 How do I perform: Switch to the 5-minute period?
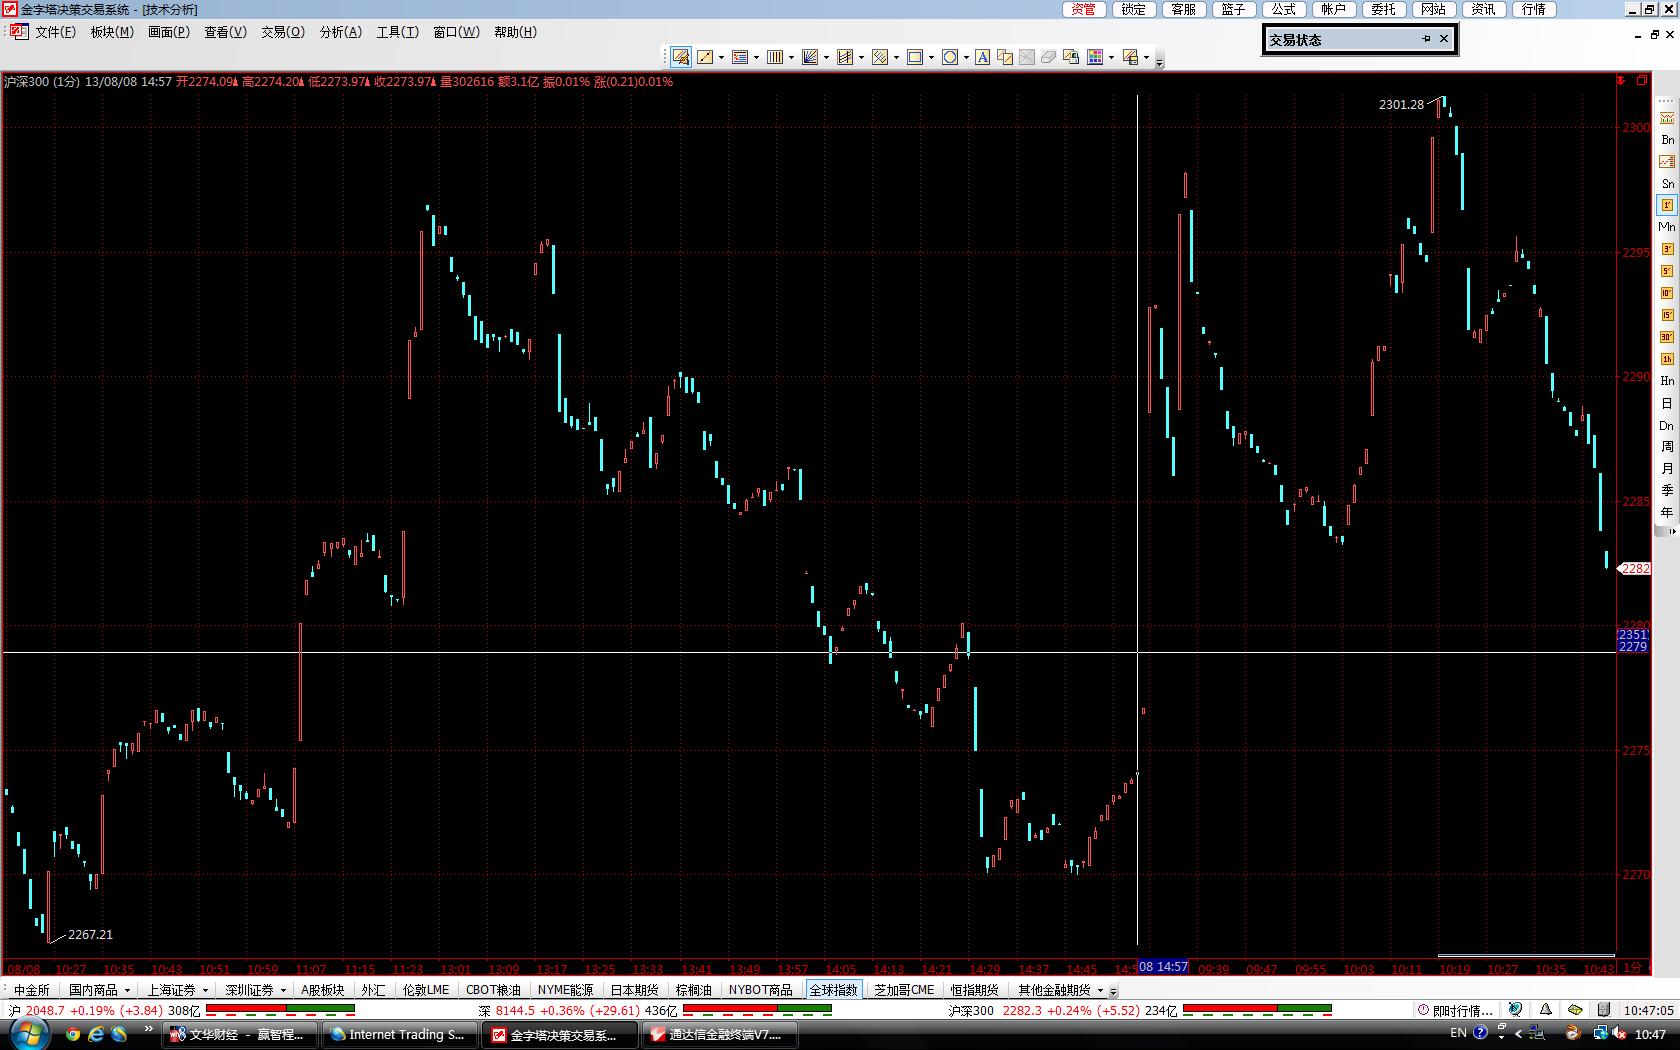(x=1667, y=271)
